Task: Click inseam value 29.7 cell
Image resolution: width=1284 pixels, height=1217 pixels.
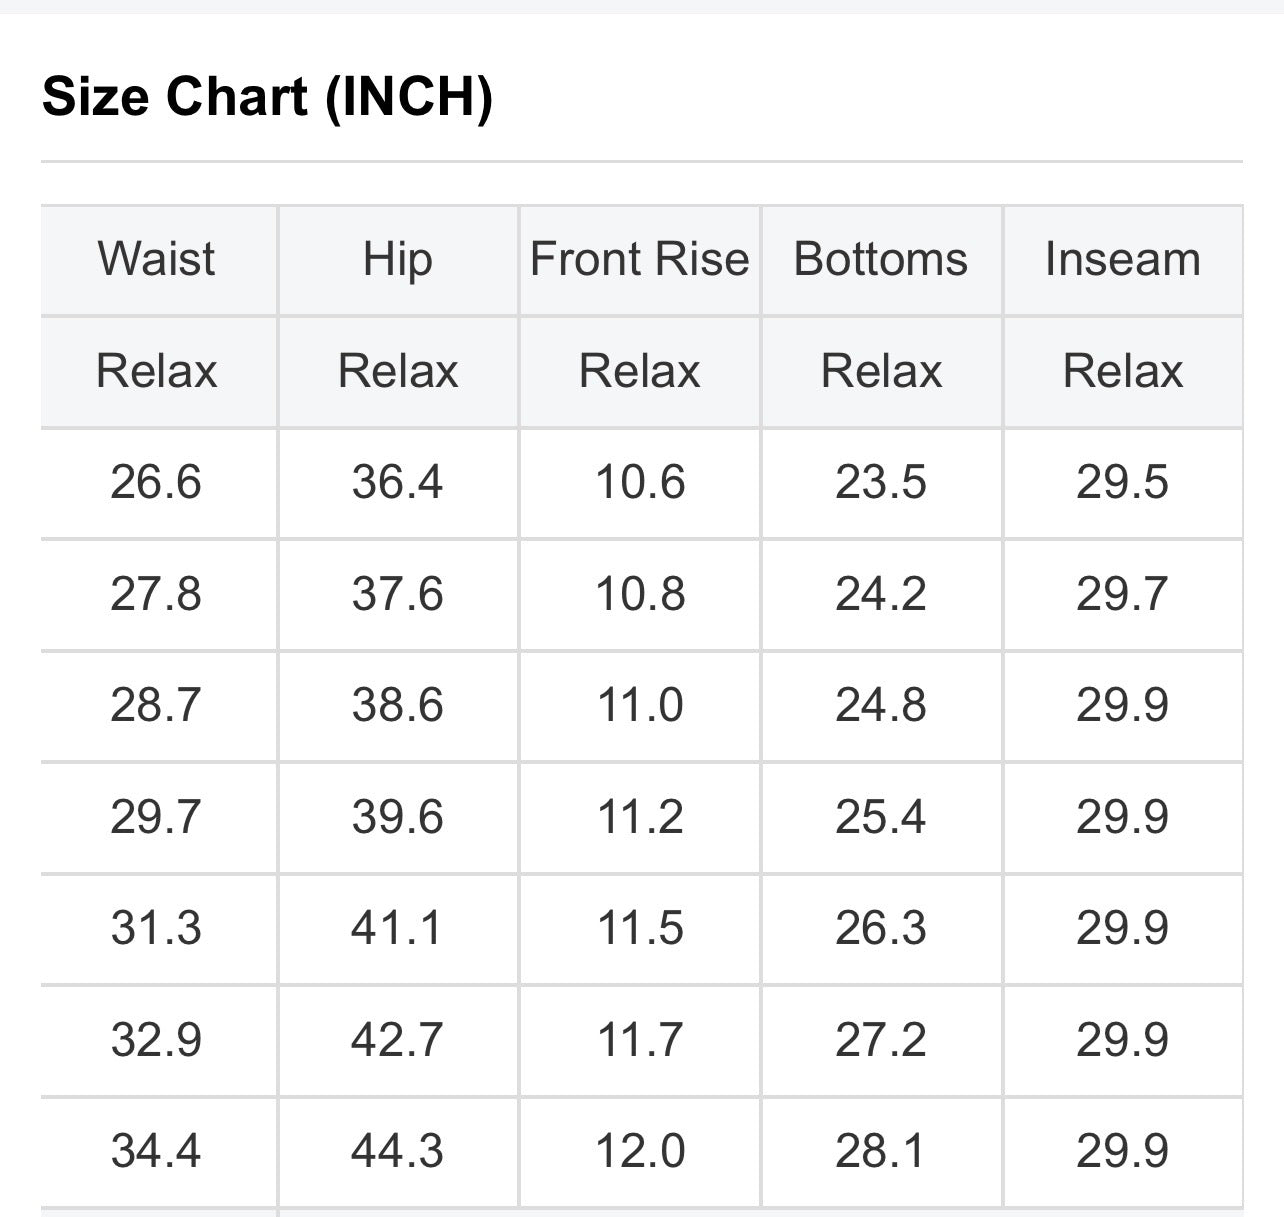Action: point(1122,594)
